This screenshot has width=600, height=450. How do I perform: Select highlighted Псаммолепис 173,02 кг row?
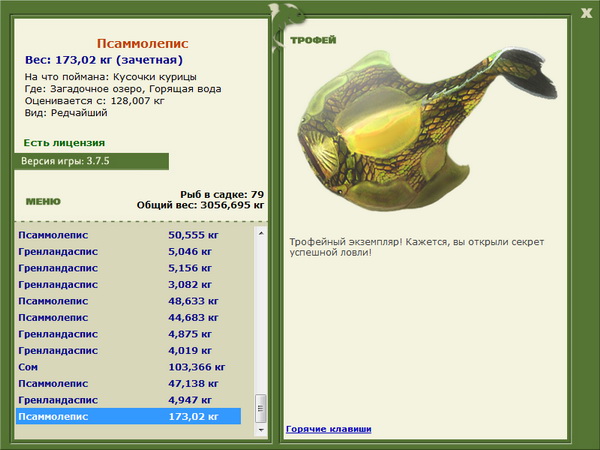coord(129,416)
